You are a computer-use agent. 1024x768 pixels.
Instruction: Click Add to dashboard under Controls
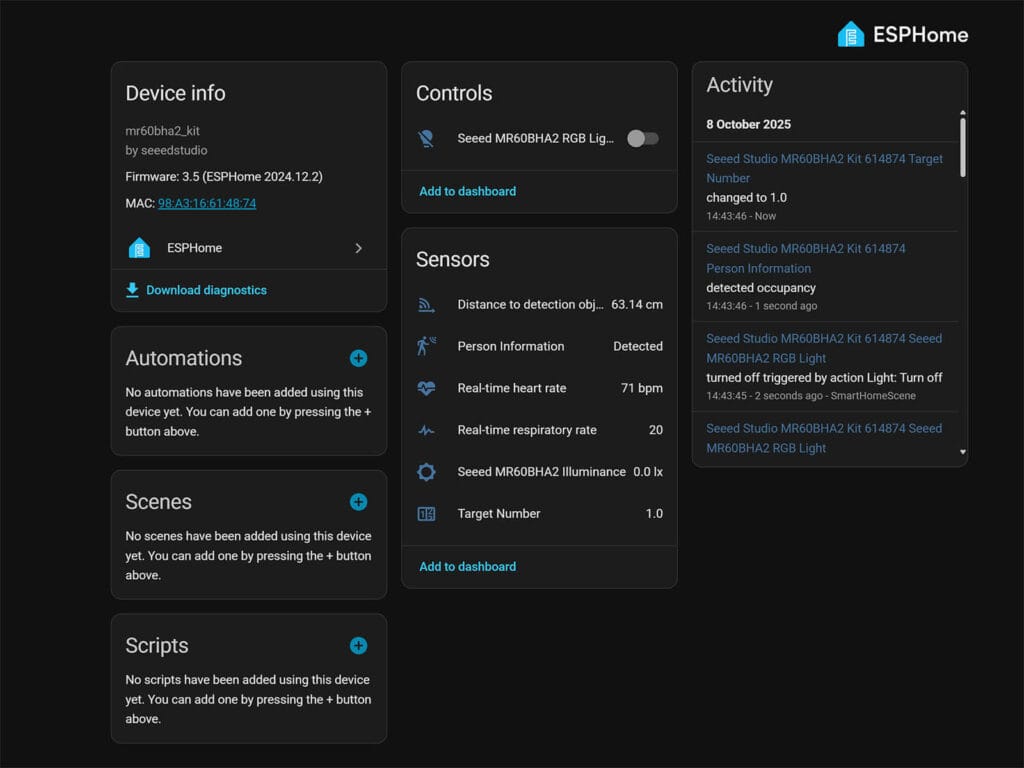[467, 191]
